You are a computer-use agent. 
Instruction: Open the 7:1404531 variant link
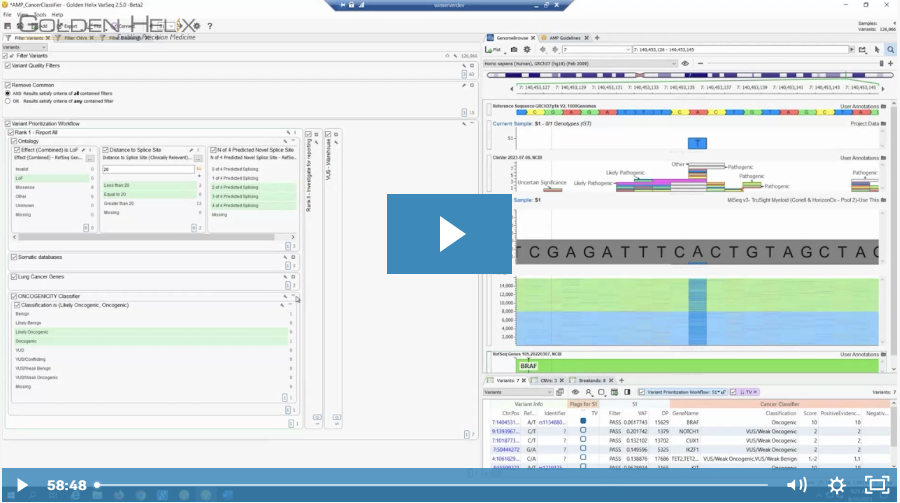tap(506, 423)
